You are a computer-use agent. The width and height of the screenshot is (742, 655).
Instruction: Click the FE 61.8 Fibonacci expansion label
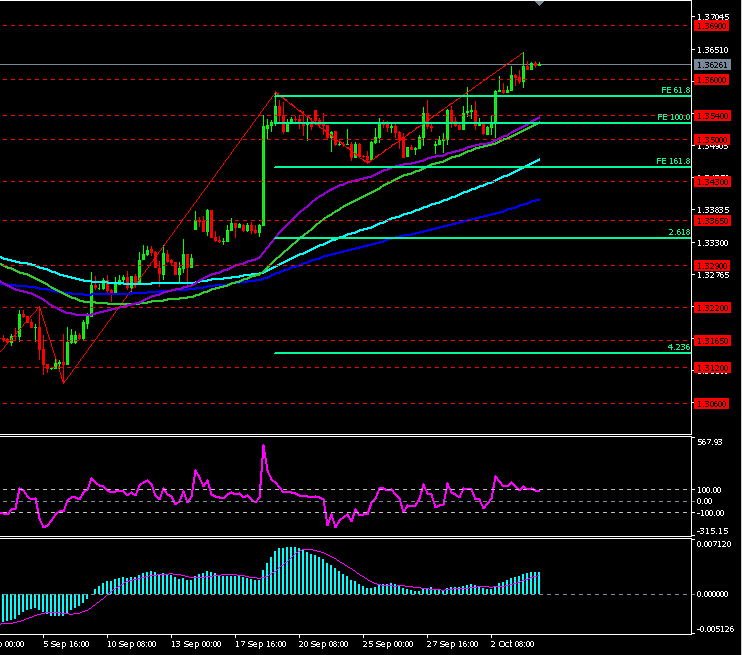point(675,90)
